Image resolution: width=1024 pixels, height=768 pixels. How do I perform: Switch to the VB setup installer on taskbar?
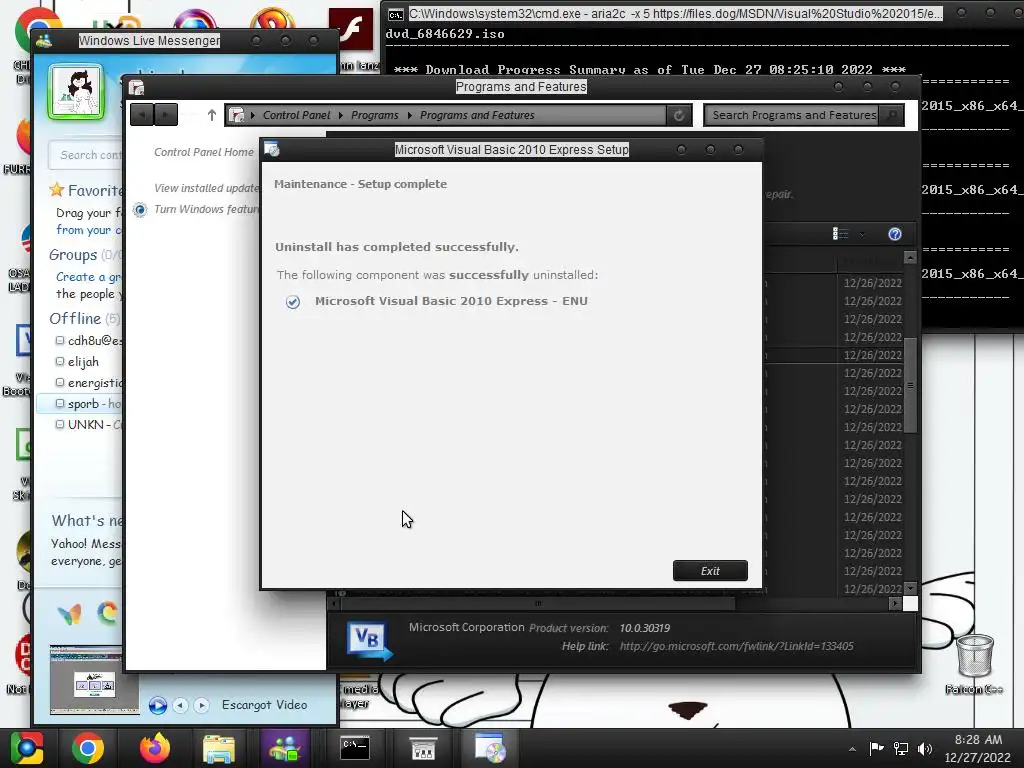click(x=490, y=748)
